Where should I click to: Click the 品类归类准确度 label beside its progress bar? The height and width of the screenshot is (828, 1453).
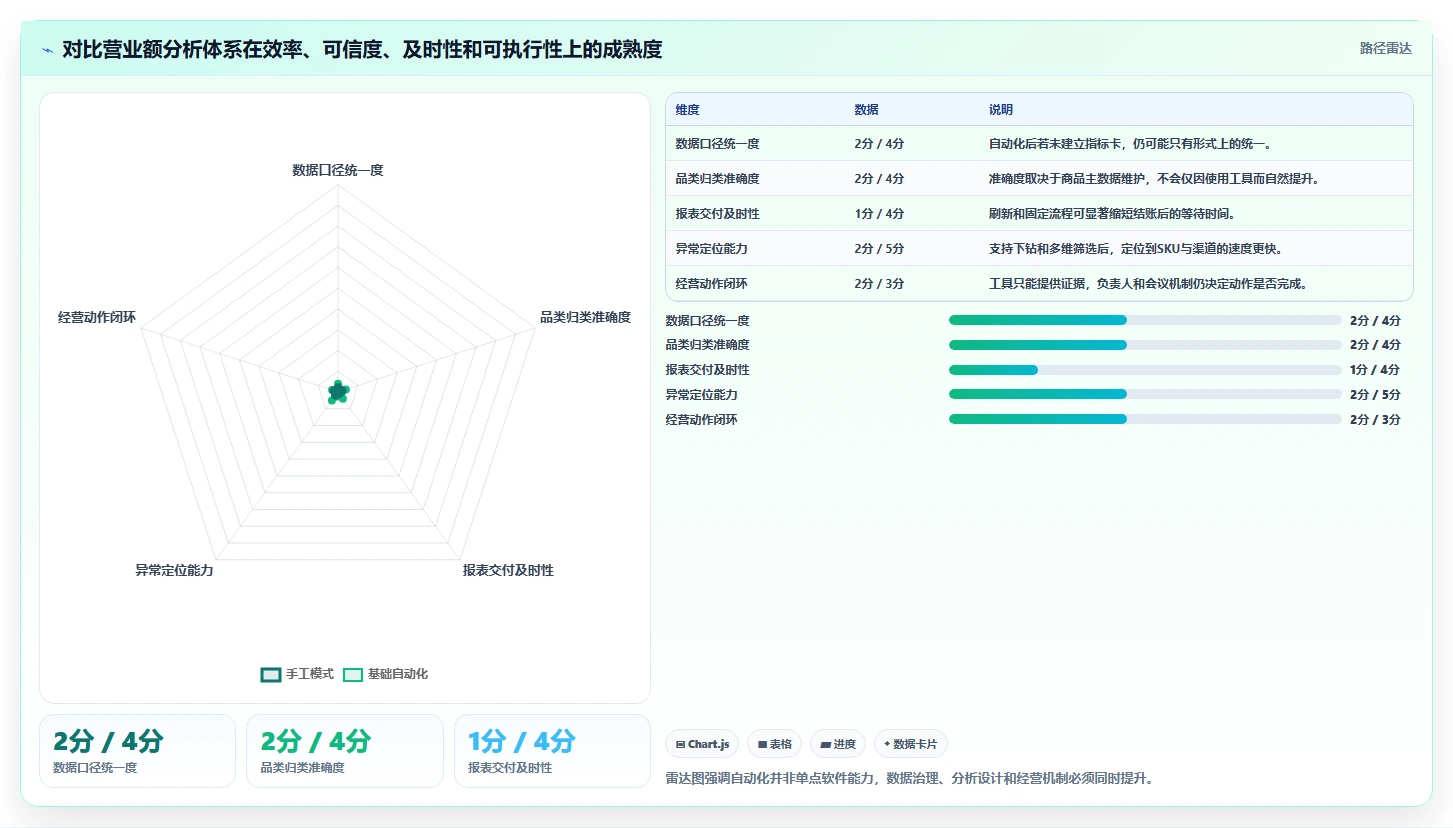point(707,345)
